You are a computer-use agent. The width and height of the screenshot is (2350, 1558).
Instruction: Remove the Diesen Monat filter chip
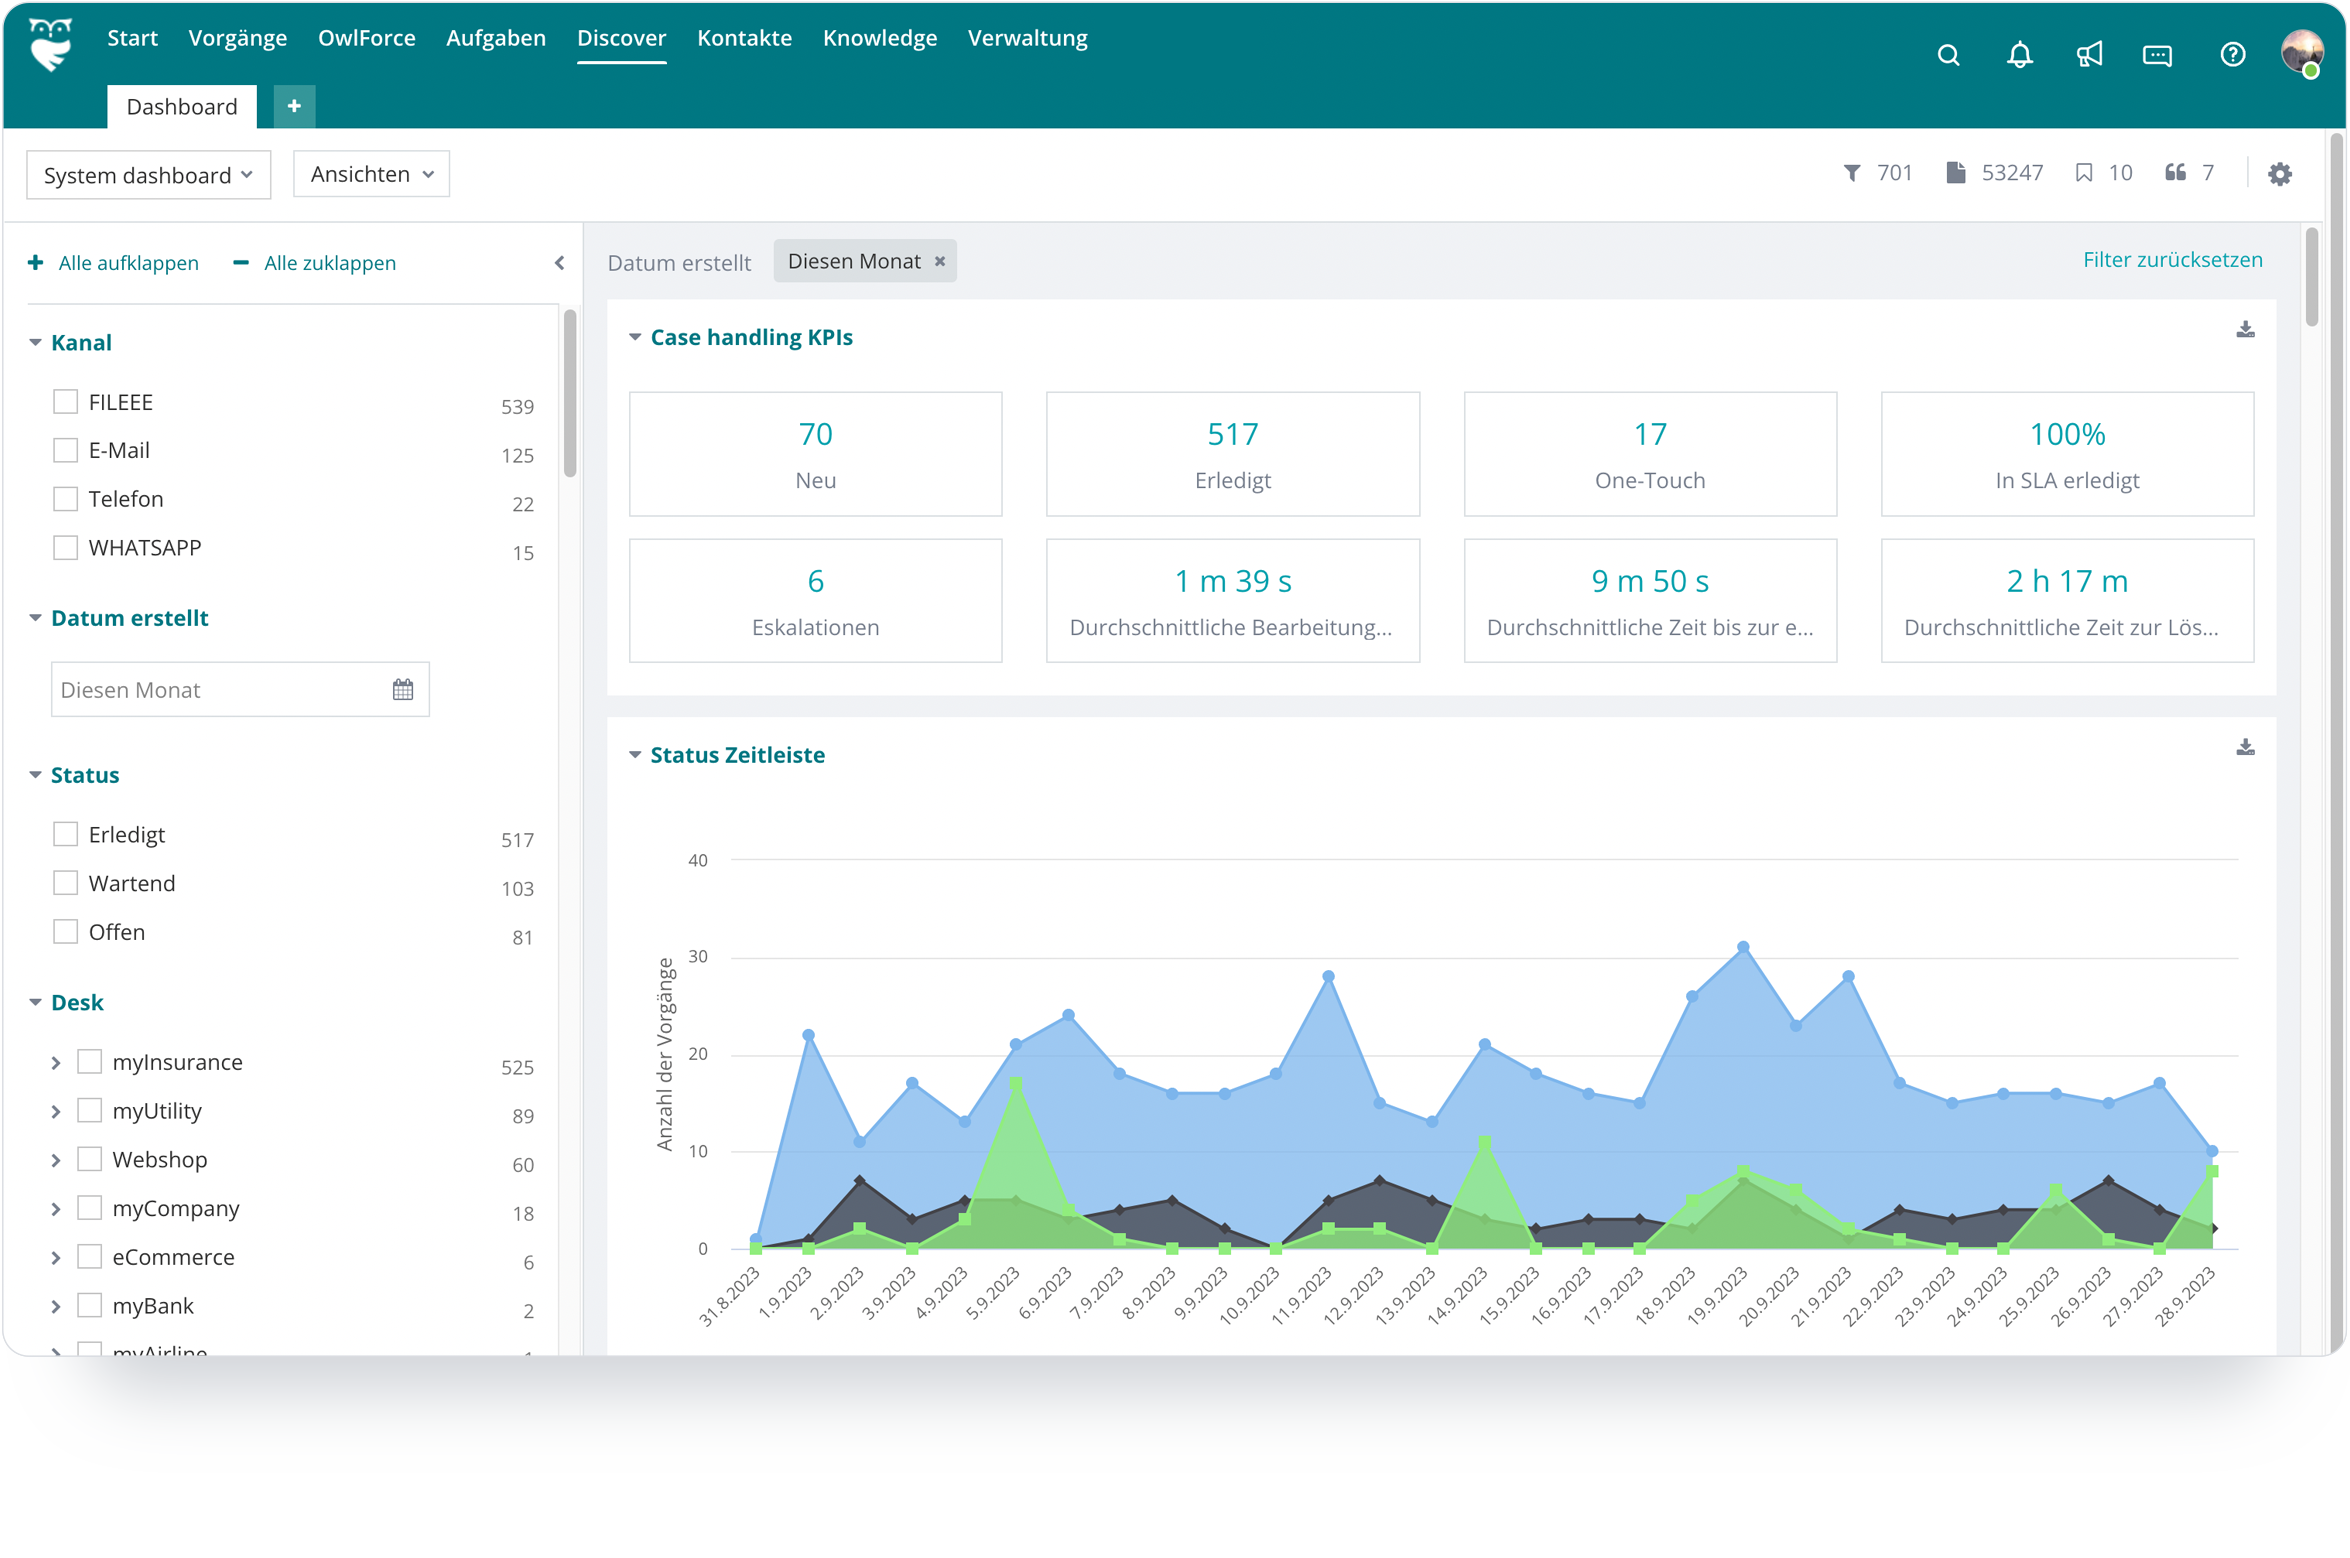(939, 261)
